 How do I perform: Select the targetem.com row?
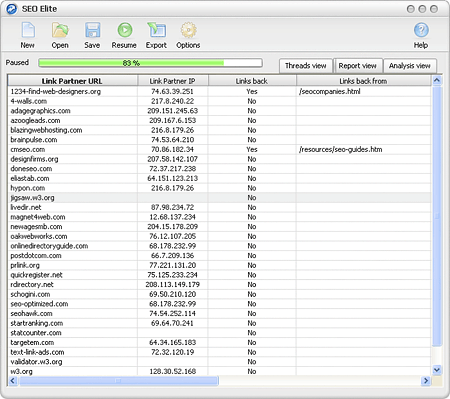click(x=219, y=343)
